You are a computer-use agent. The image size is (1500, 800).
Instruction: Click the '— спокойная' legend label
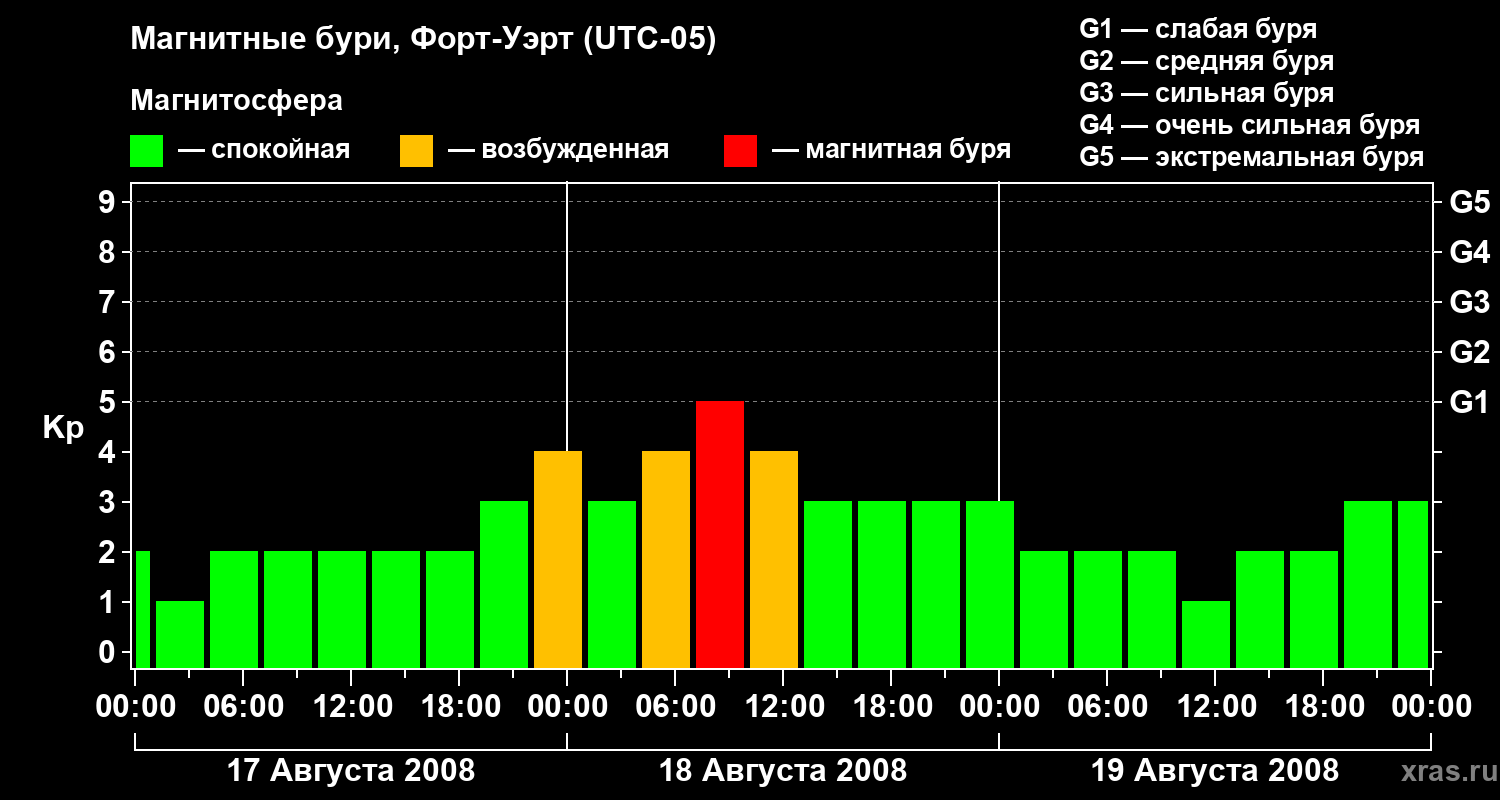click(x=264, y=150)
